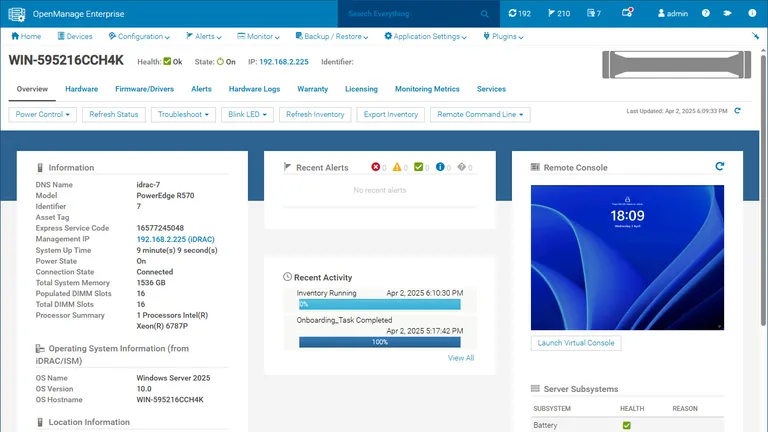Refresh the Remote Console preview
768x432 pixels.
coord(719,167)
